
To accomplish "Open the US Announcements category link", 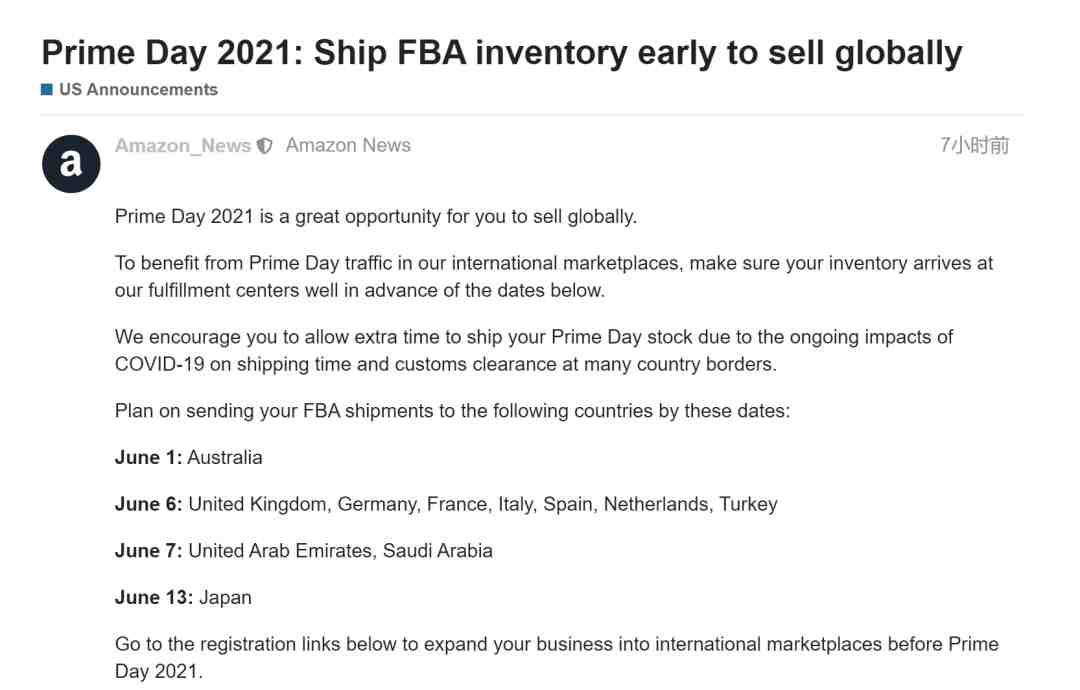I will coord(138,90).
